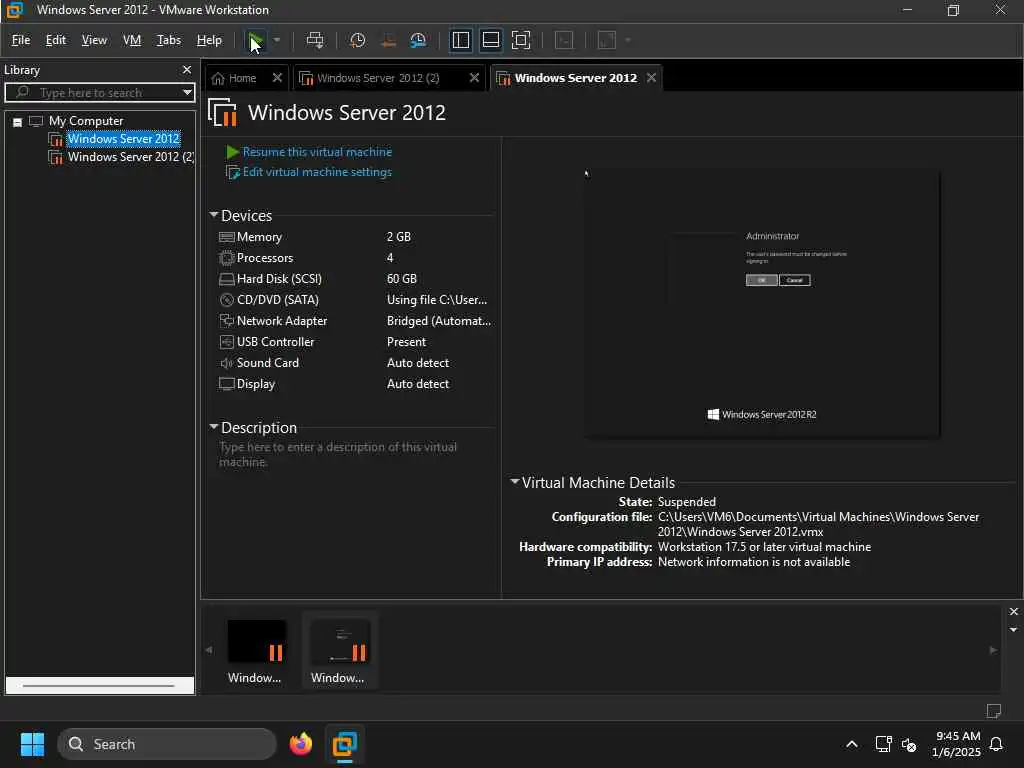The width and height of the screenshot is (1024, 768).
Task: Toggle the thumbnail bar view button
Action: tap(490, 40)
